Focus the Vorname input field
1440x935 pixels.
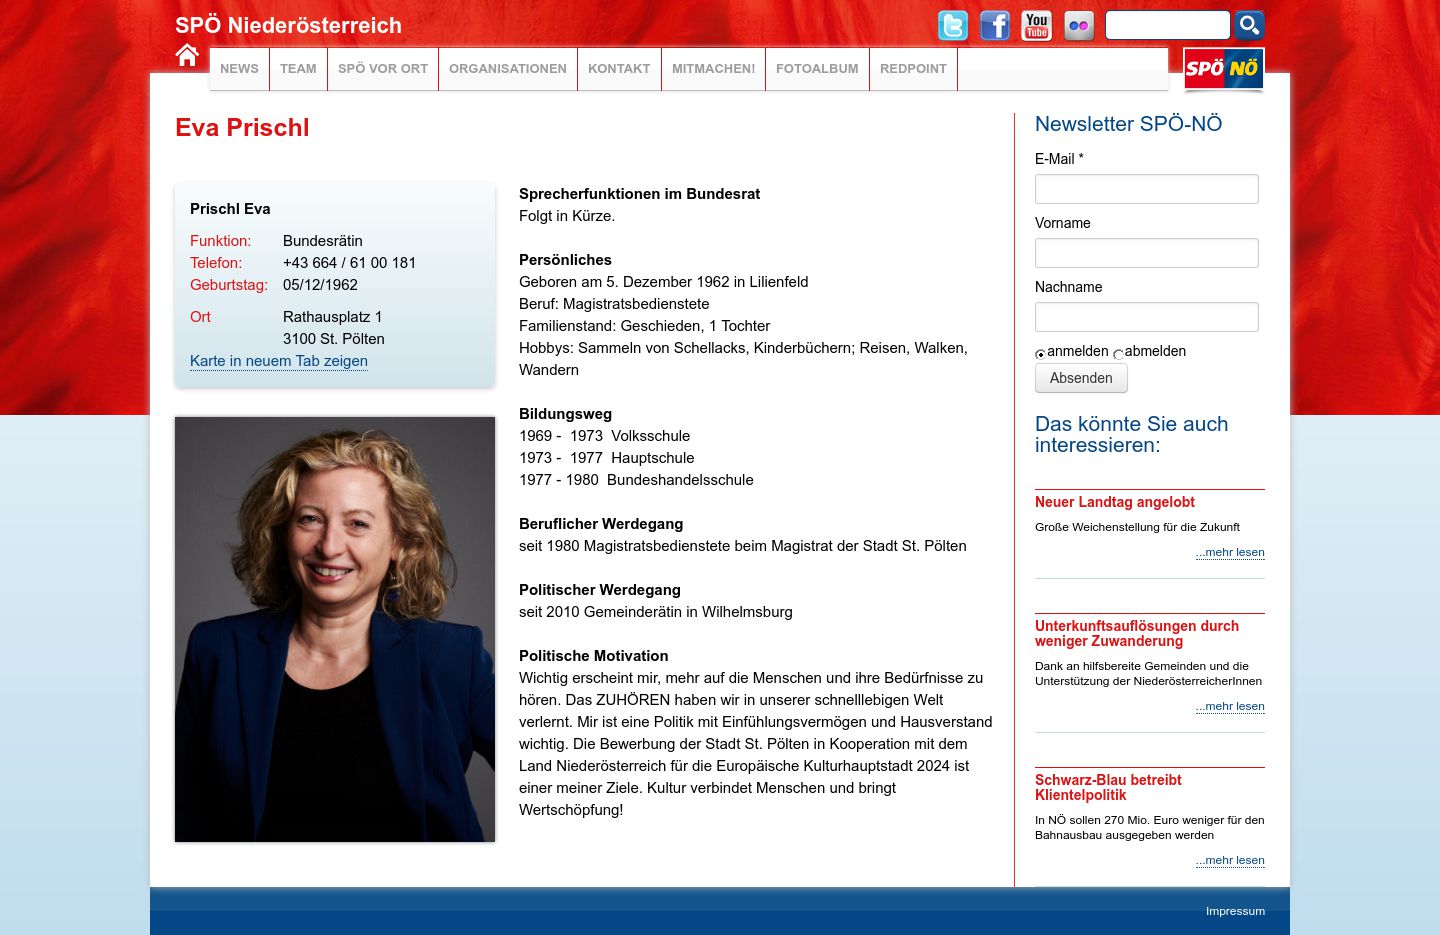[1147, 253]
